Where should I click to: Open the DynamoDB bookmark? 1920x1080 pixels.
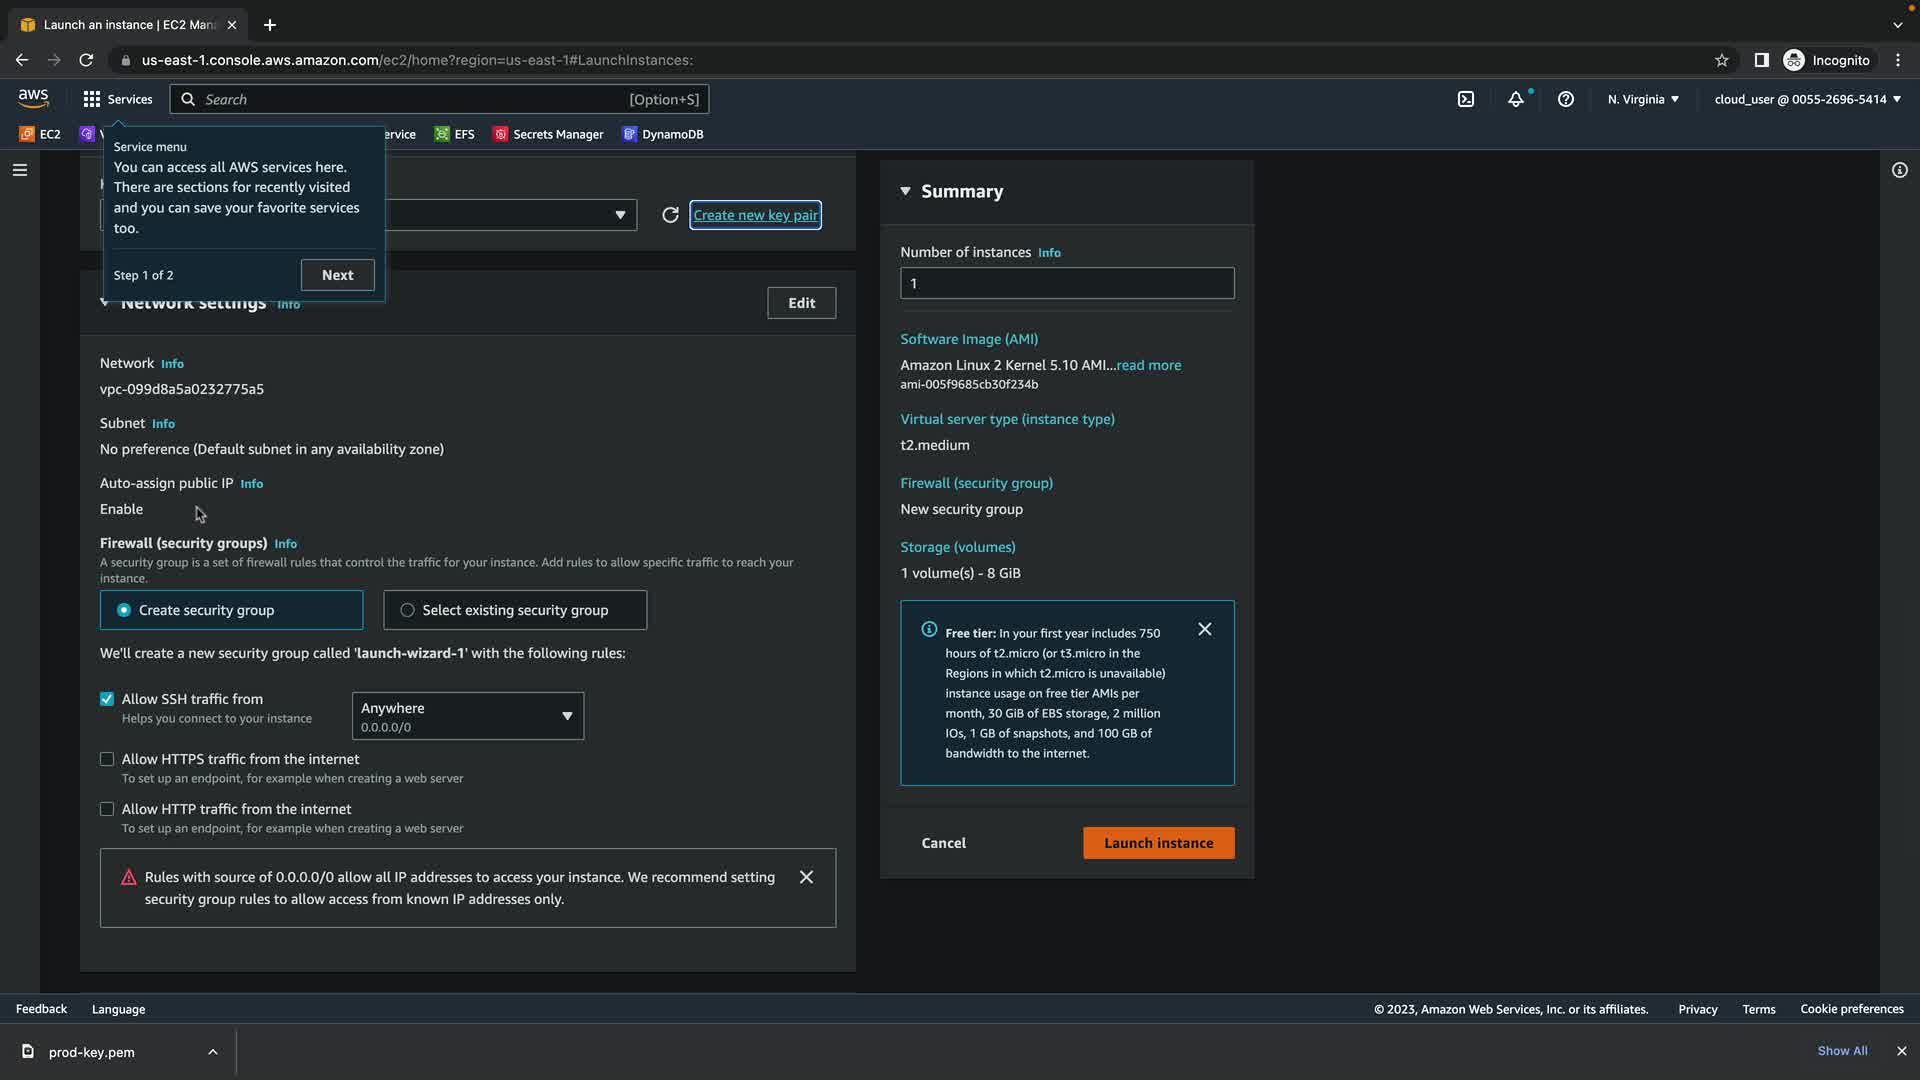[663, 134]
